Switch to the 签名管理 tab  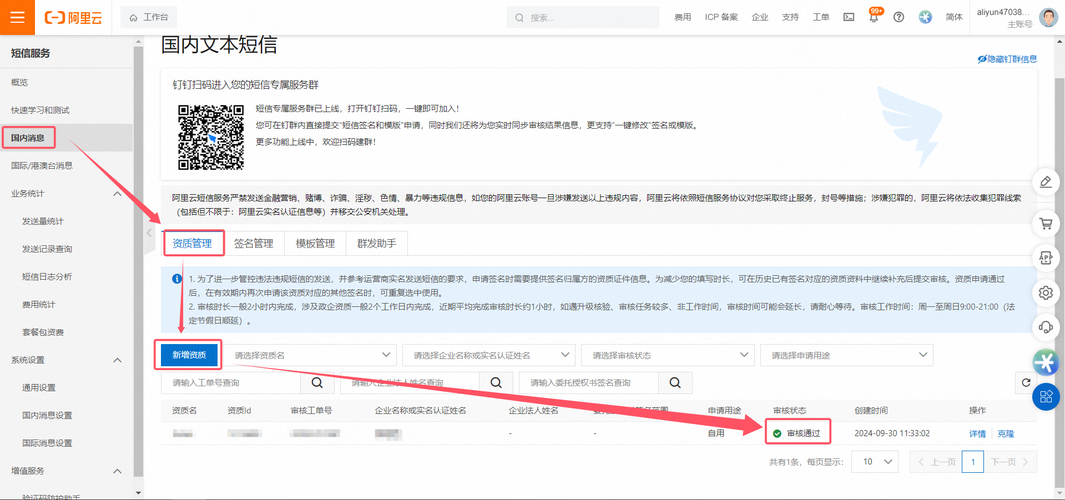[x=253, y=243]
